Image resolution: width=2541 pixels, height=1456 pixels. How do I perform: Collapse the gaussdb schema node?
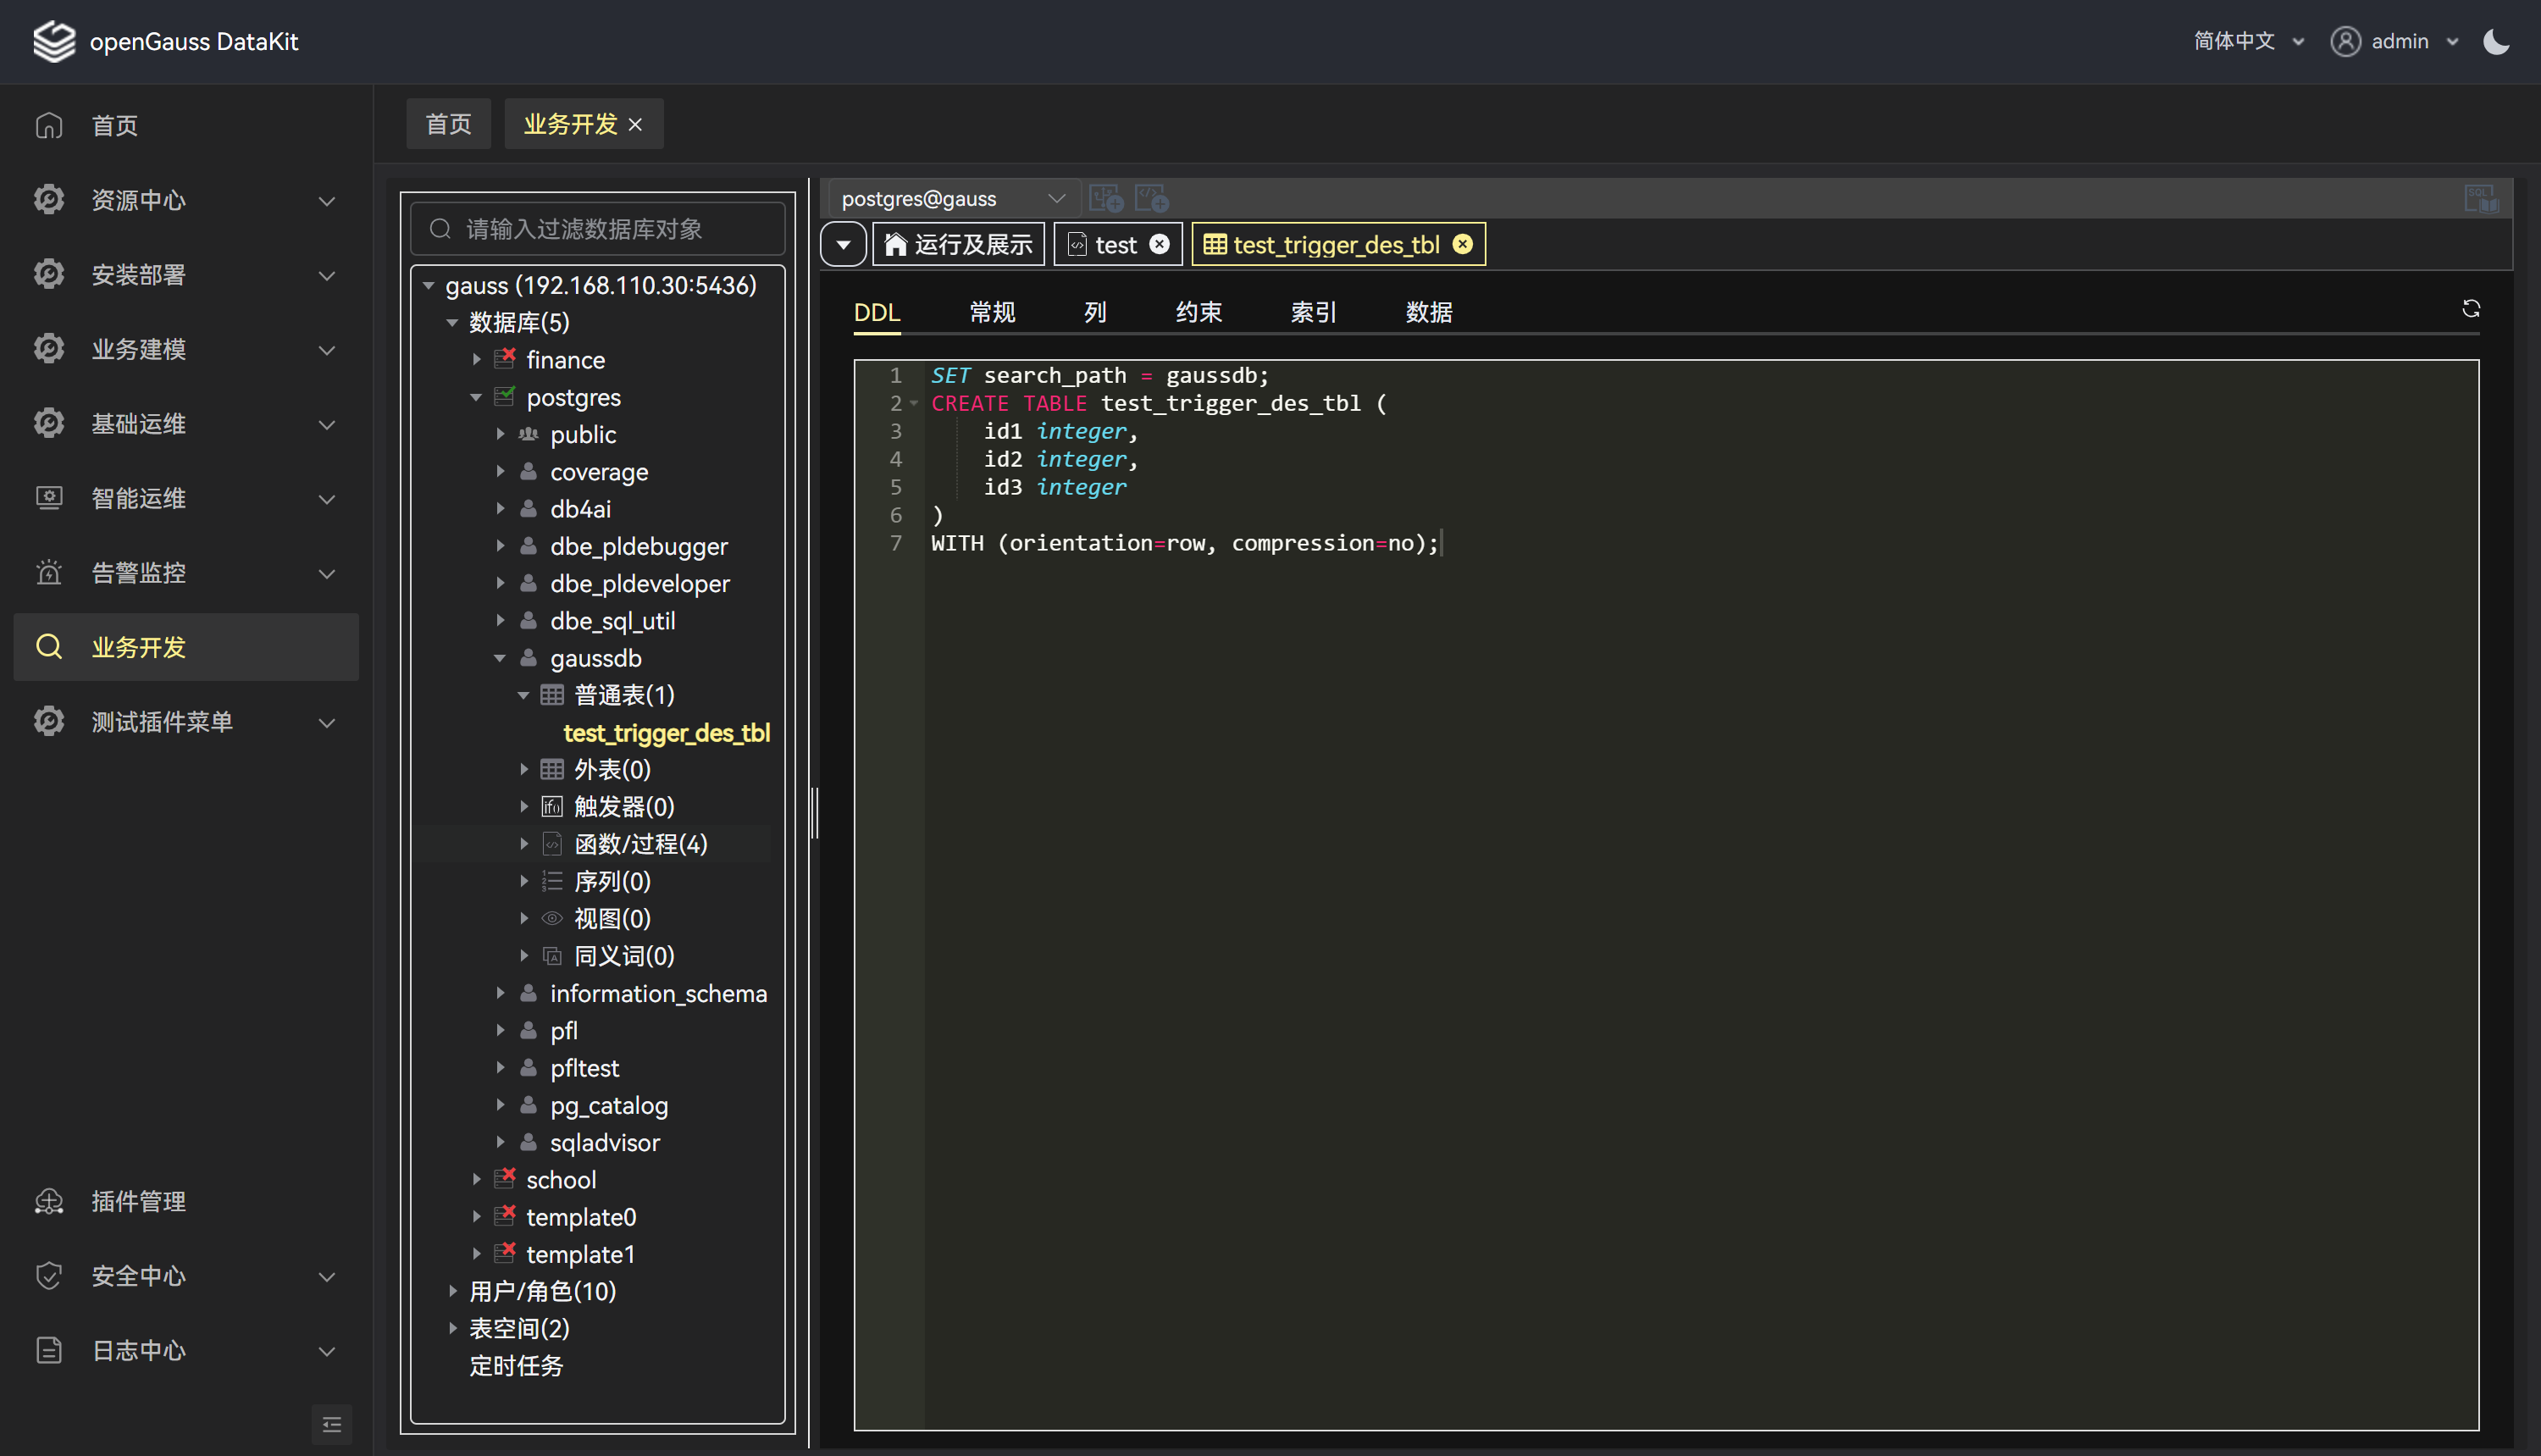[500, 658]
